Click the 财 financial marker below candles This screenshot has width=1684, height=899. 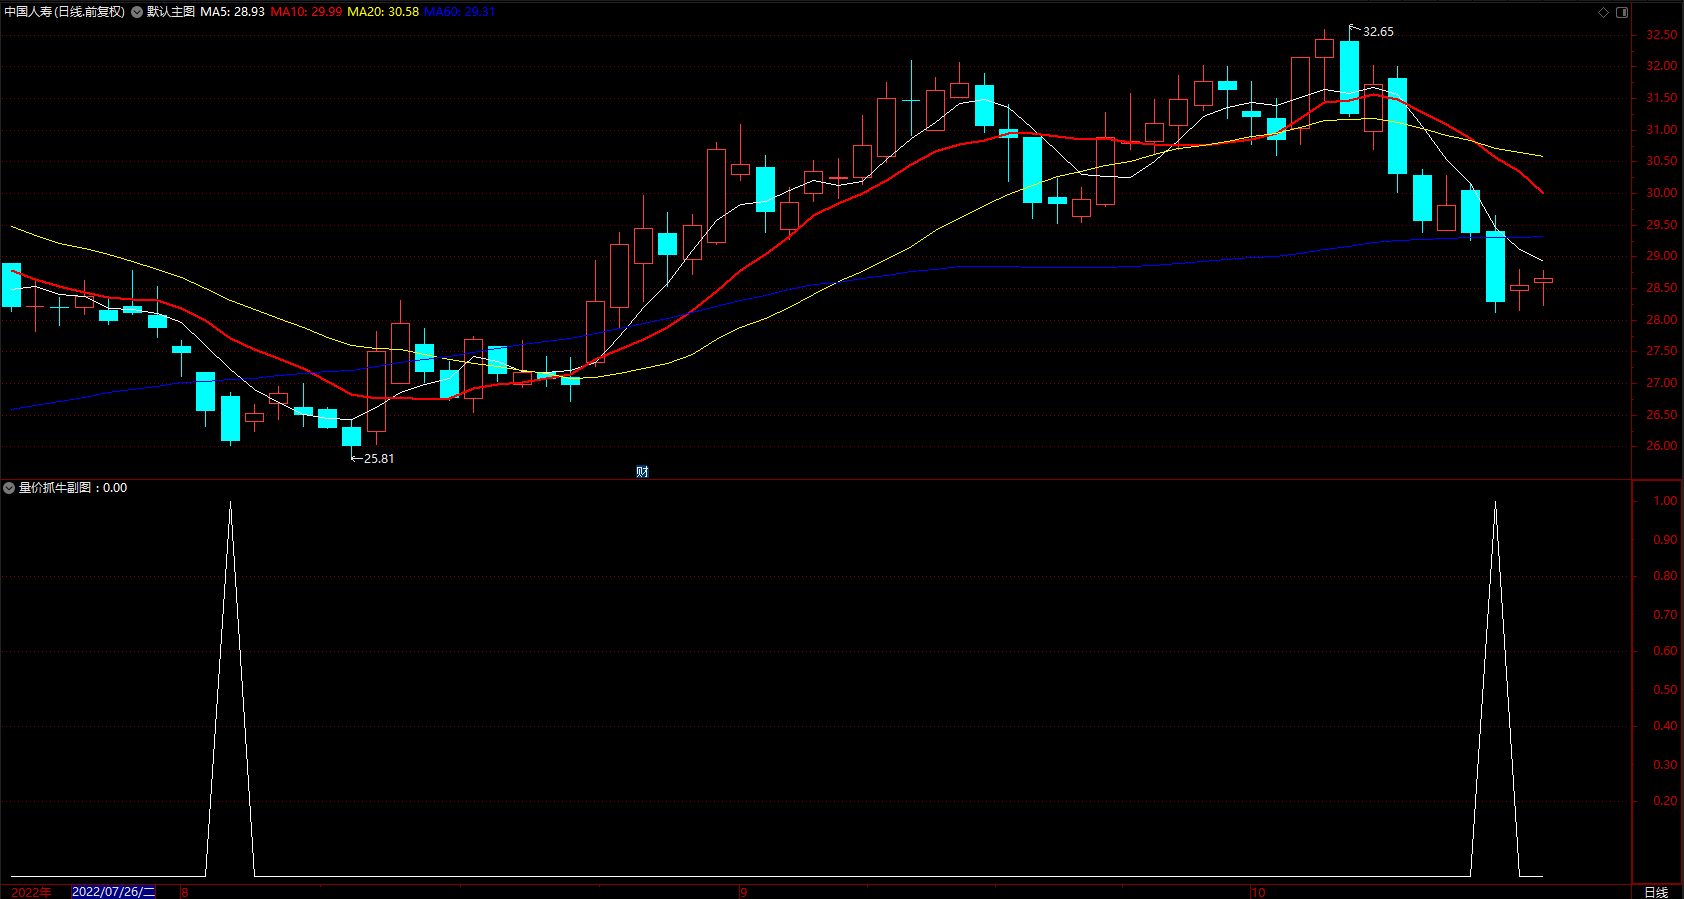pos(642,472)
